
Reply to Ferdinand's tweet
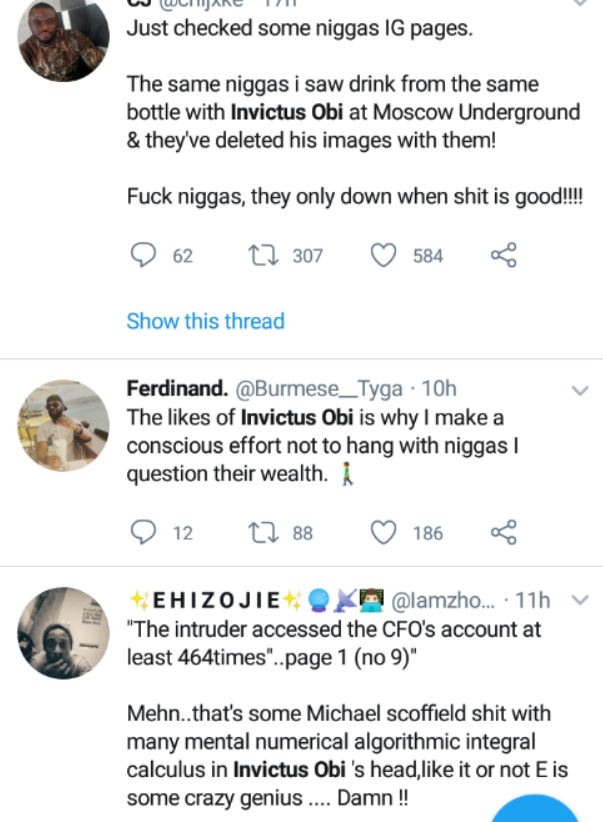click(x=145, y=533)
